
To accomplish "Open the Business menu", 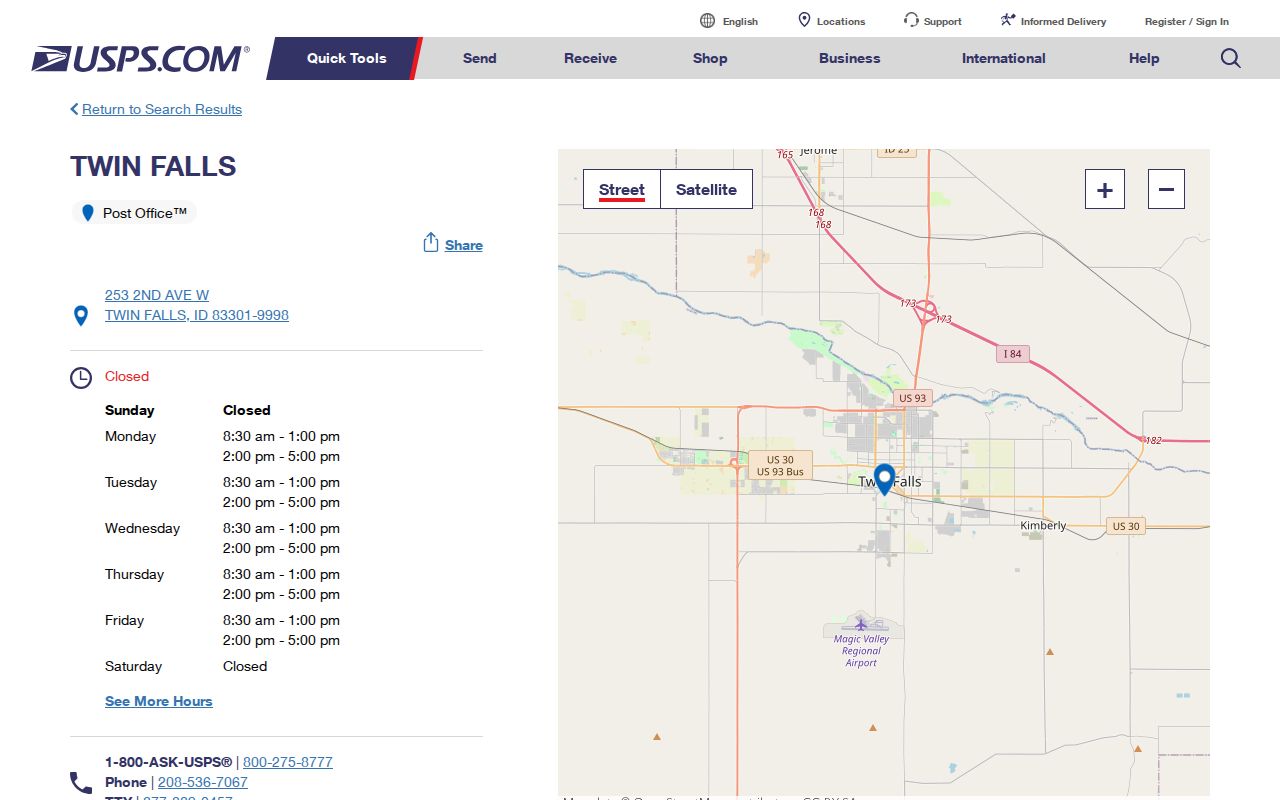I will [x=850, y=58].
